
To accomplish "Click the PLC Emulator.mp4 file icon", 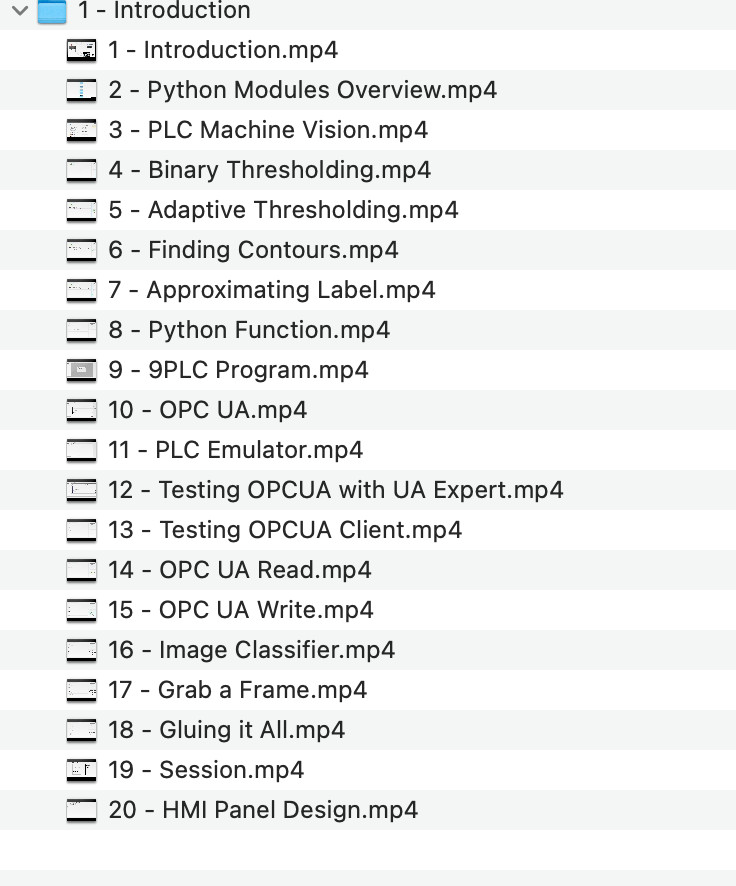I will coord(81,450).
